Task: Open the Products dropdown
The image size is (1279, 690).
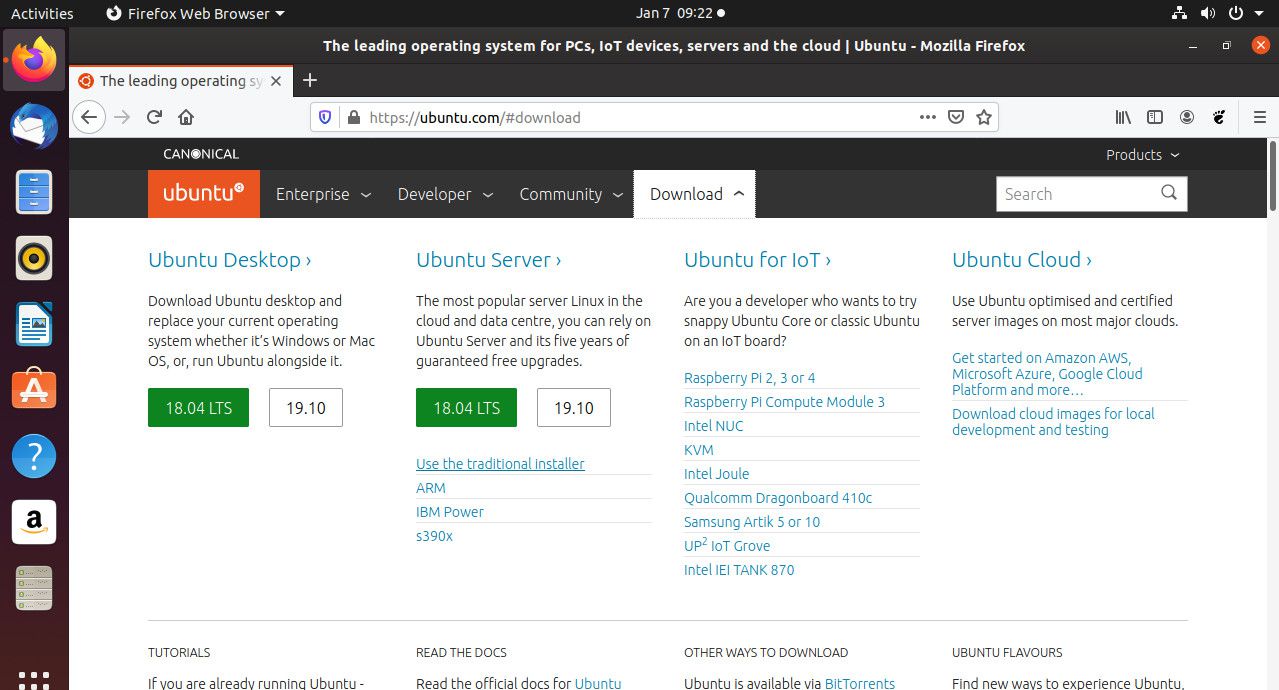Action: point(1142,155)
